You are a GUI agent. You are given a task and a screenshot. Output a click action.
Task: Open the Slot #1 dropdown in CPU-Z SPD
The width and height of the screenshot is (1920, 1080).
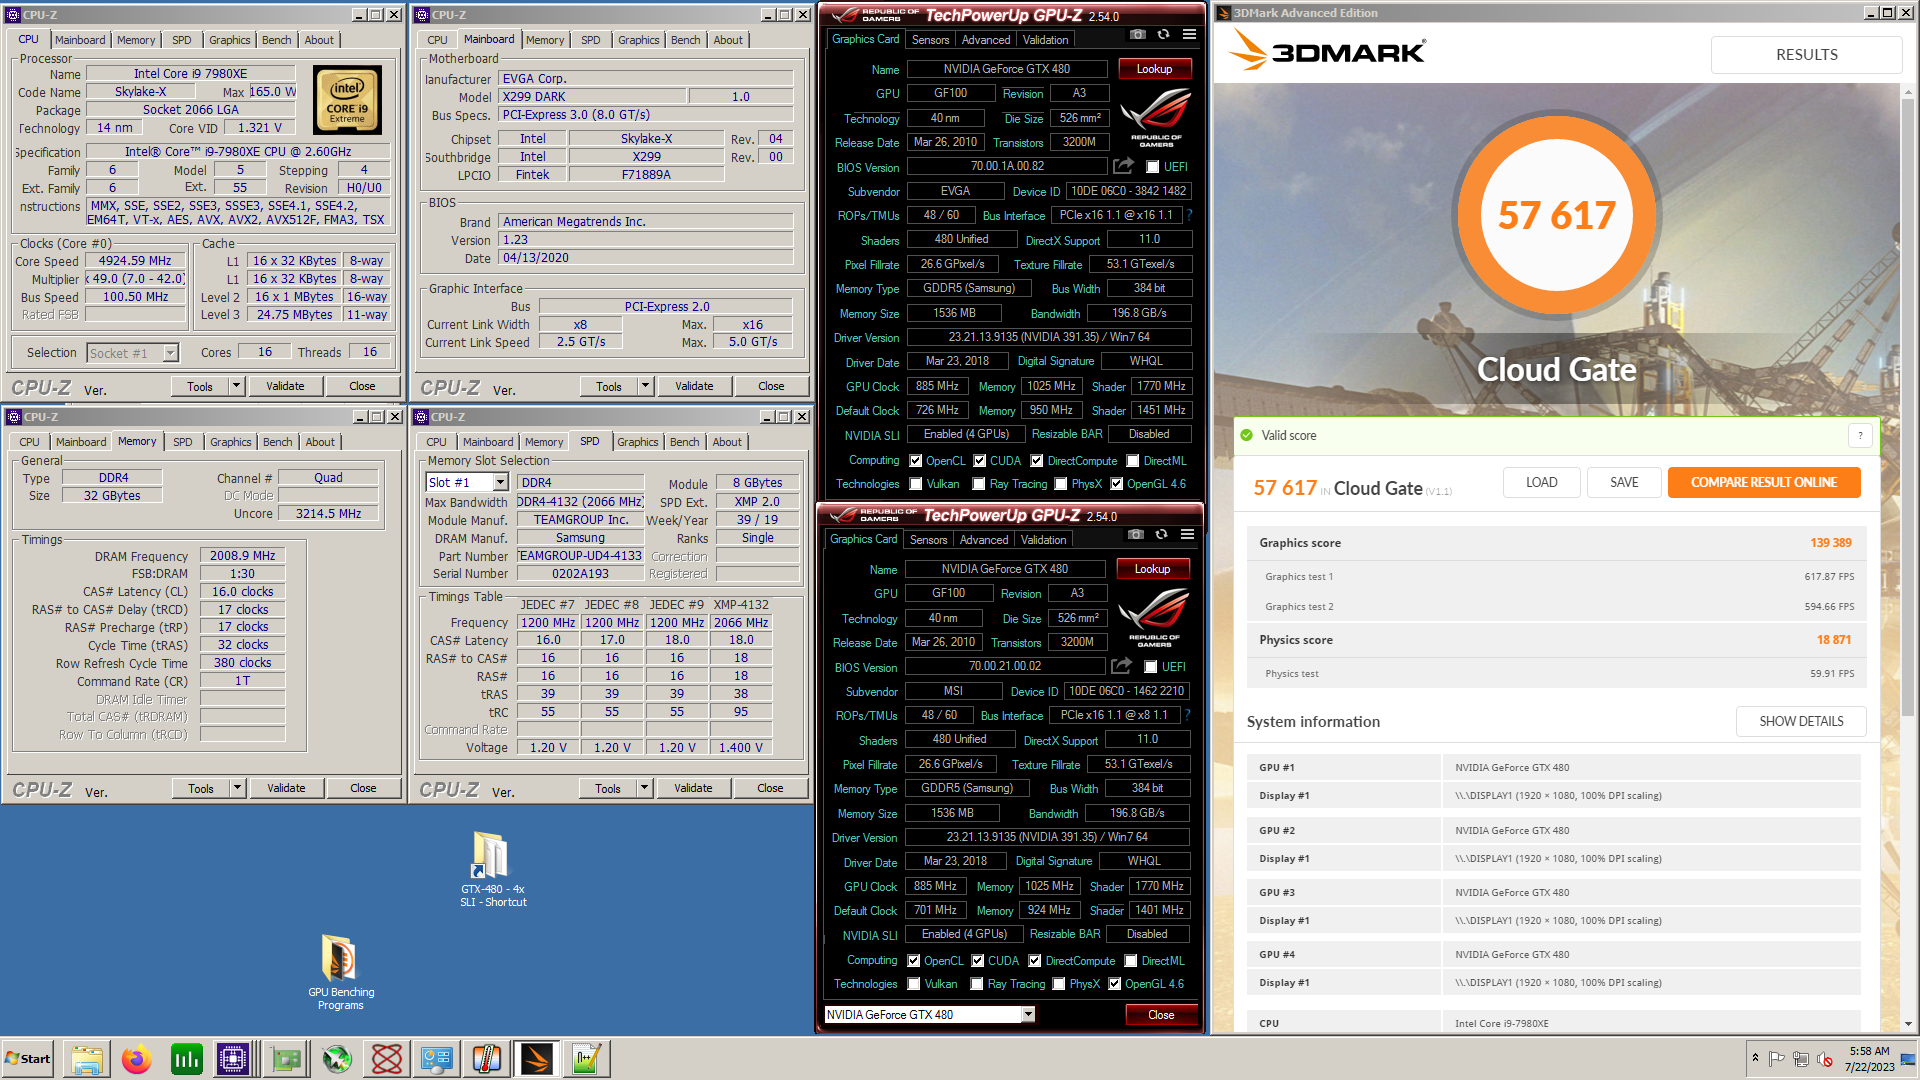tap(500, 482)
